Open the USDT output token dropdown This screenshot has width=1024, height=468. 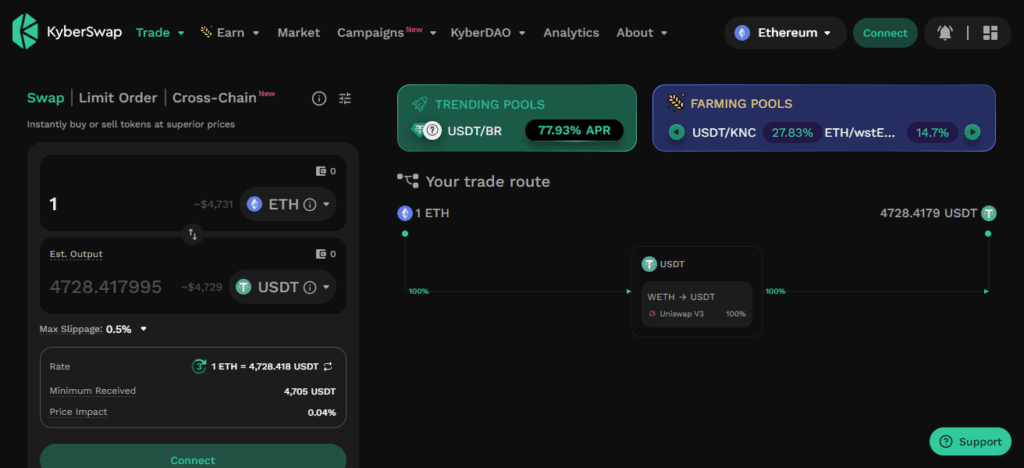(283, 287)
